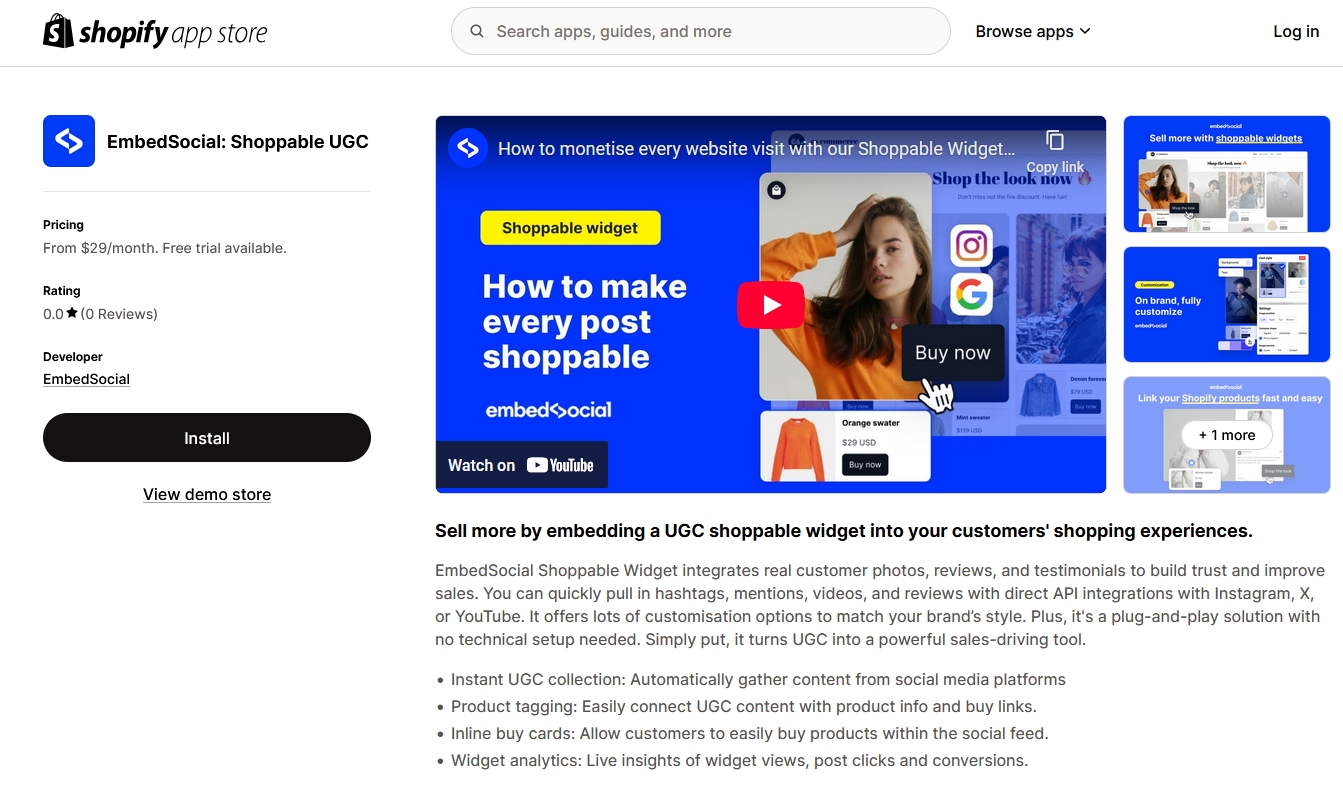This screenshot has width=1343, height=790.
Task: Play the Shoppable Widget video
Action: [770, 304]
